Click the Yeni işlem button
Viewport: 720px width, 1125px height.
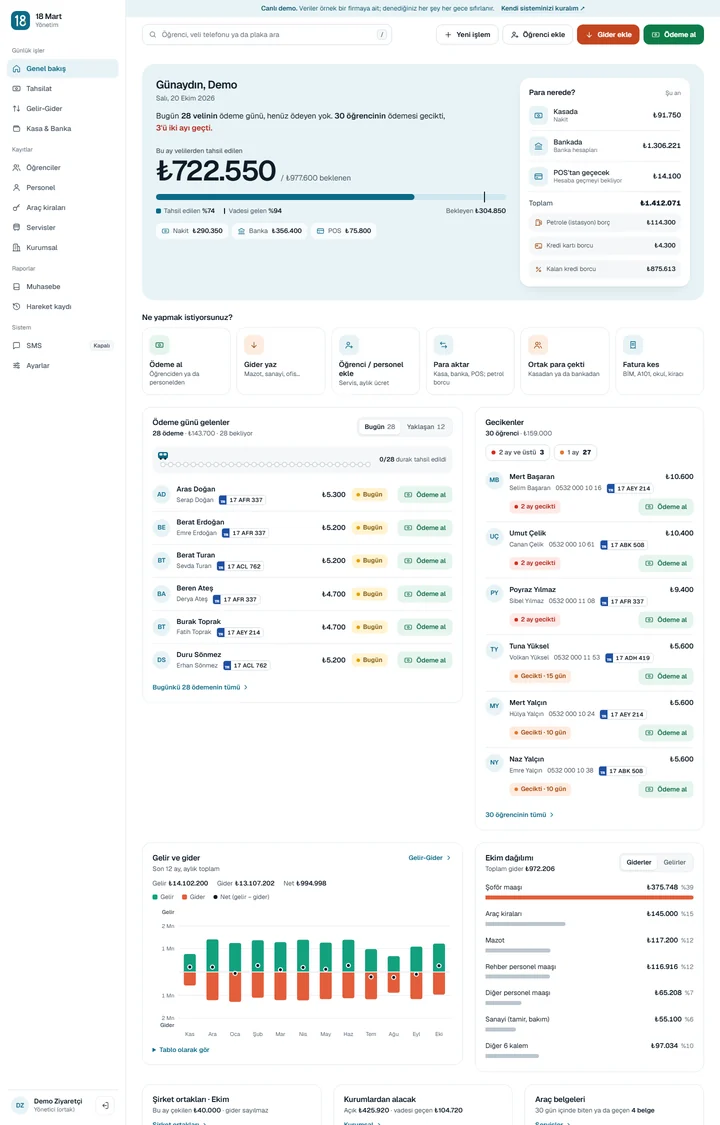click(x=467, y=34)
